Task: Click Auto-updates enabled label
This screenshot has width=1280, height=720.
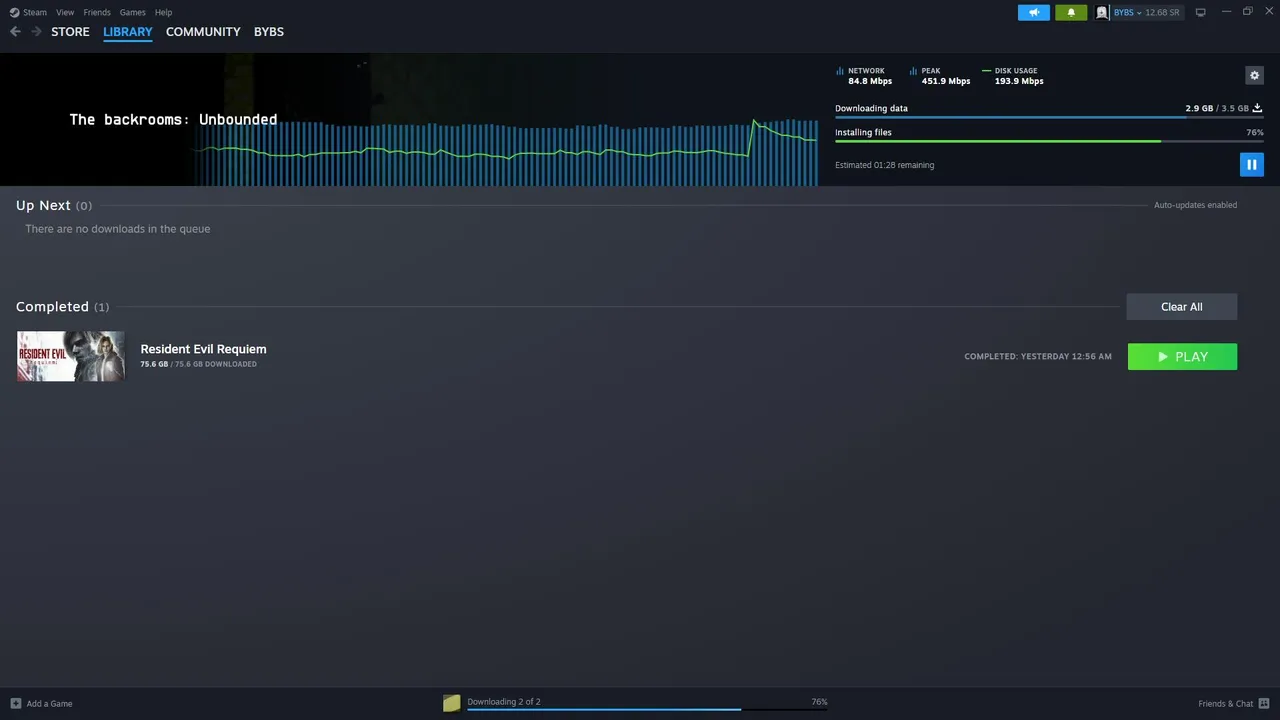Action: click(x=1195, y=205)
